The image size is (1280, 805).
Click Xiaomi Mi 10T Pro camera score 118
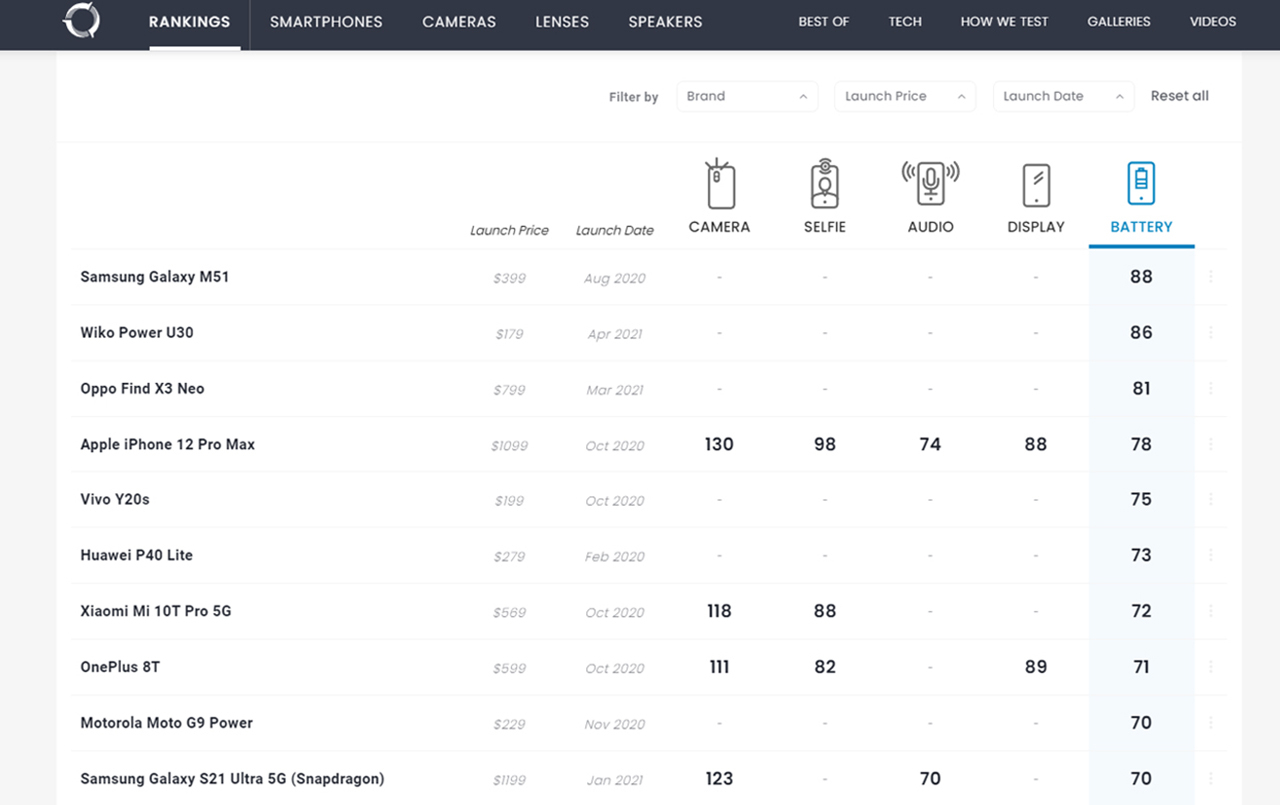(719, 611)
